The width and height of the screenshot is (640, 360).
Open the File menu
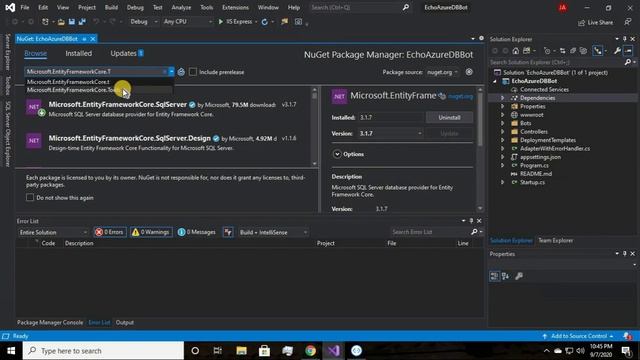pyautogui.click(x=25, y=7)
